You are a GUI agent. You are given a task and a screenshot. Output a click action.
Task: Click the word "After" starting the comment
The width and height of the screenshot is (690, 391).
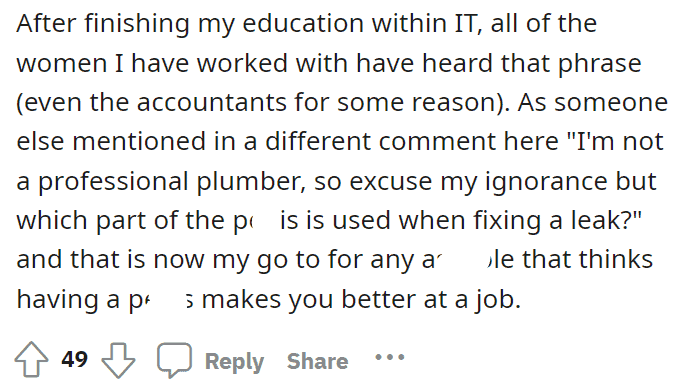46,23
